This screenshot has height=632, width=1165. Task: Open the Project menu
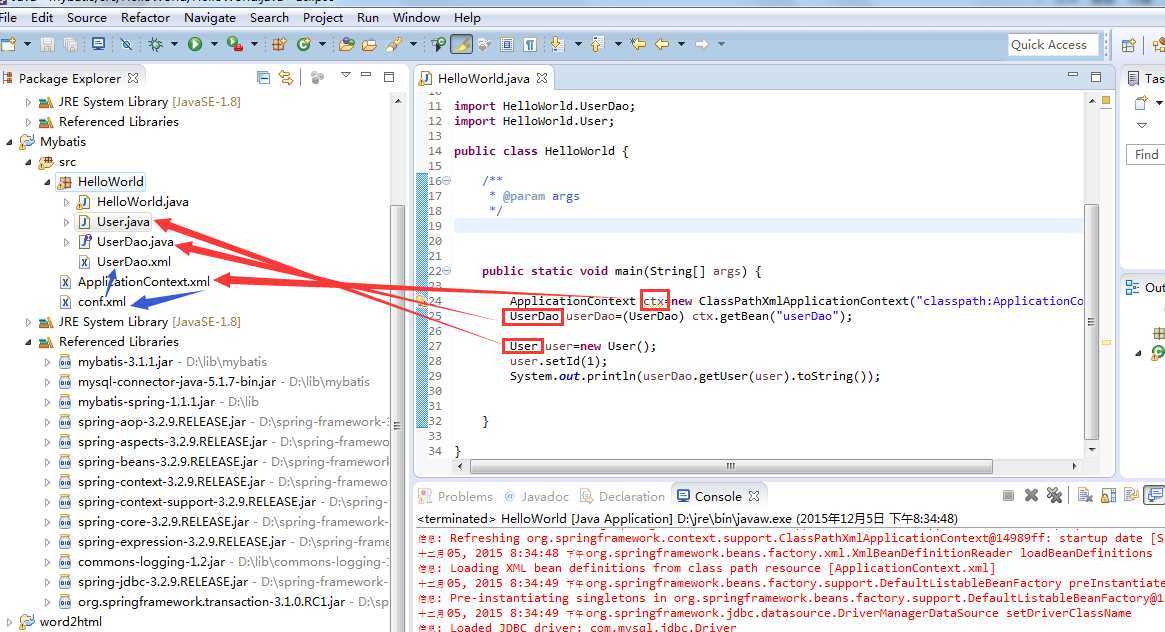[x=323, y=18]
